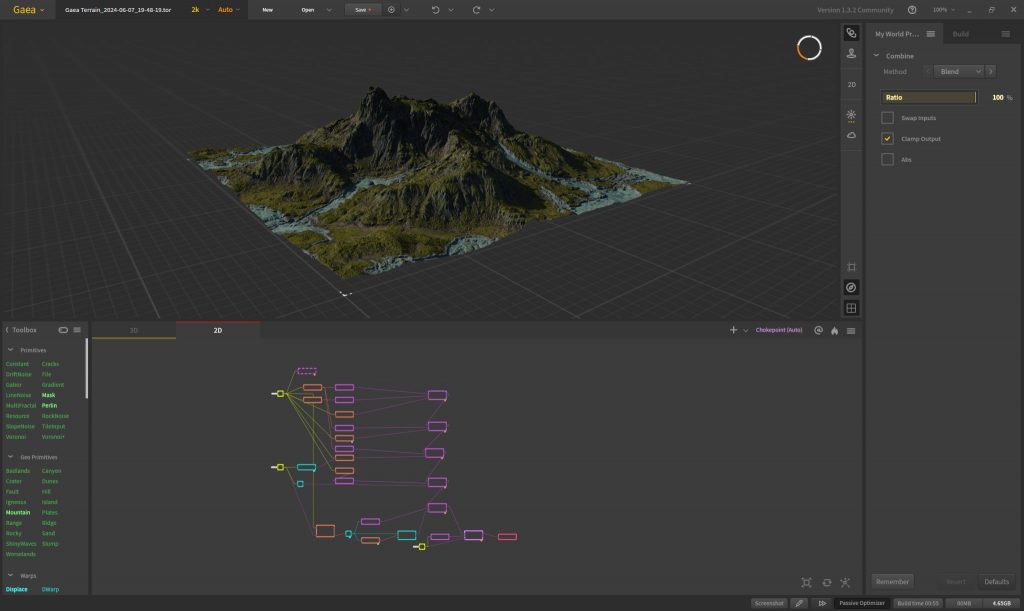
Task: Click the Toolbox vertical scrollbar
Action: 87,368
